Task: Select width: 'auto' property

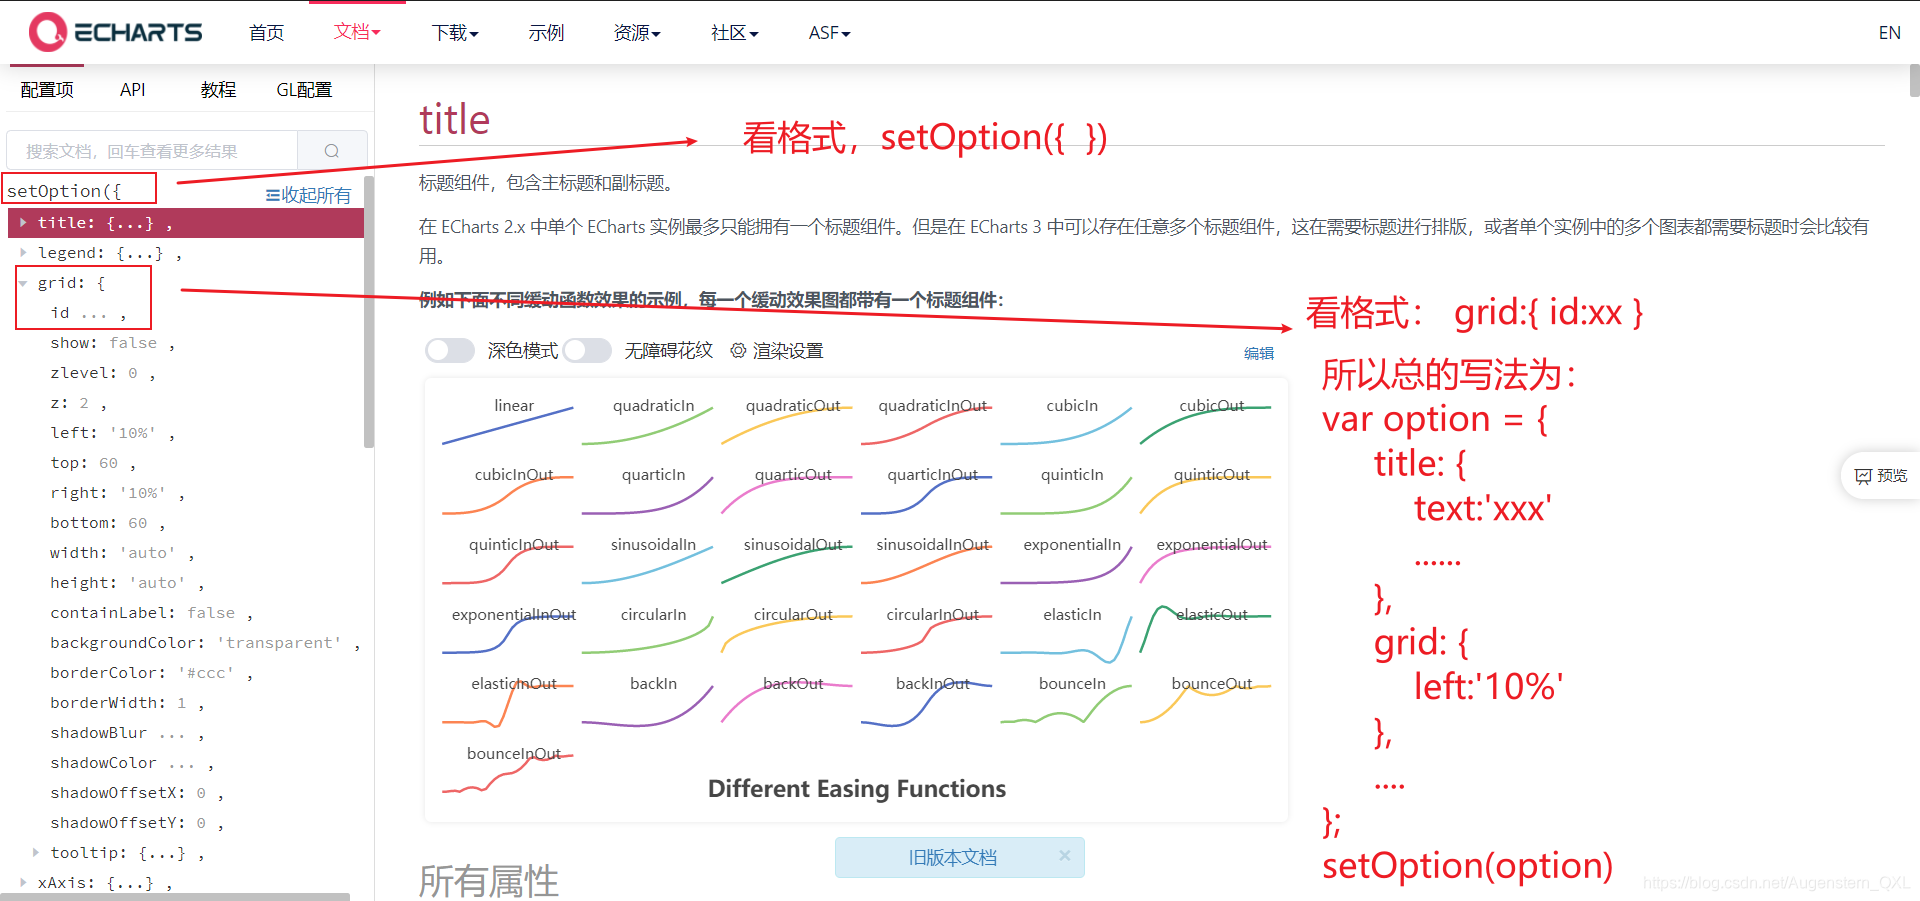Action: tap(122, 553)
